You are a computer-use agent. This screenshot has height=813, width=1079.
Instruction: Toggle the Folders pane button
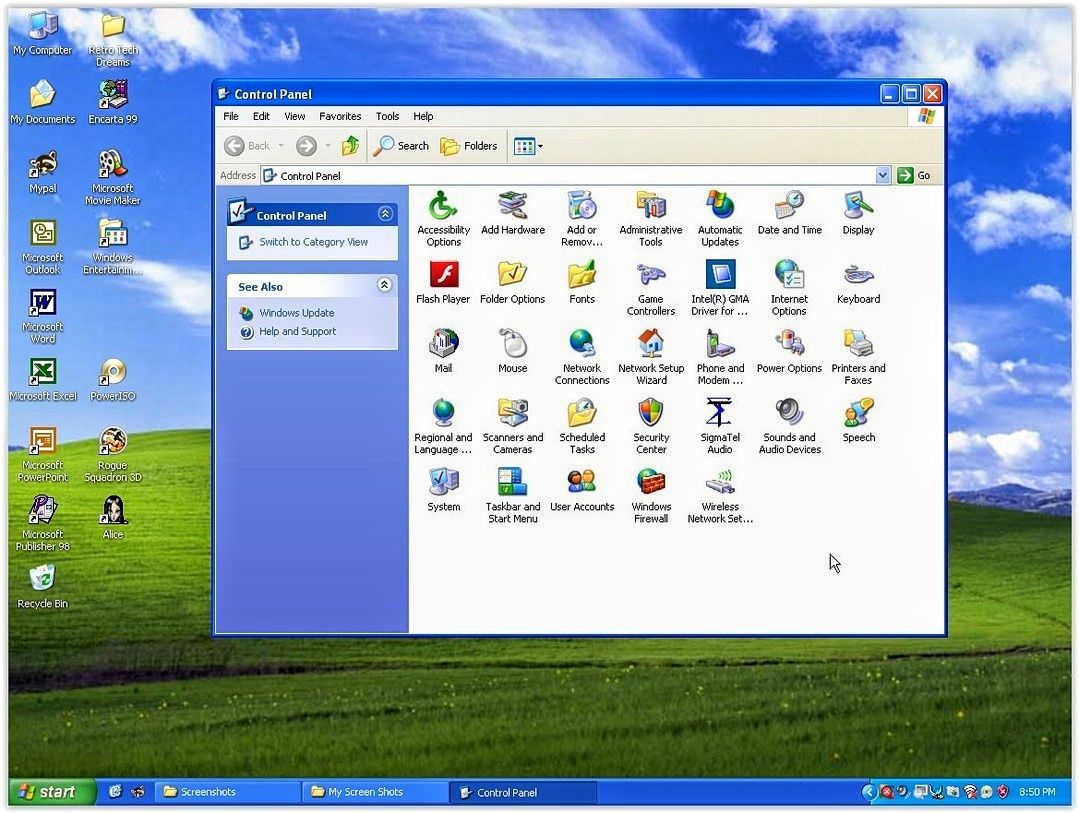(x=469, y=146)
